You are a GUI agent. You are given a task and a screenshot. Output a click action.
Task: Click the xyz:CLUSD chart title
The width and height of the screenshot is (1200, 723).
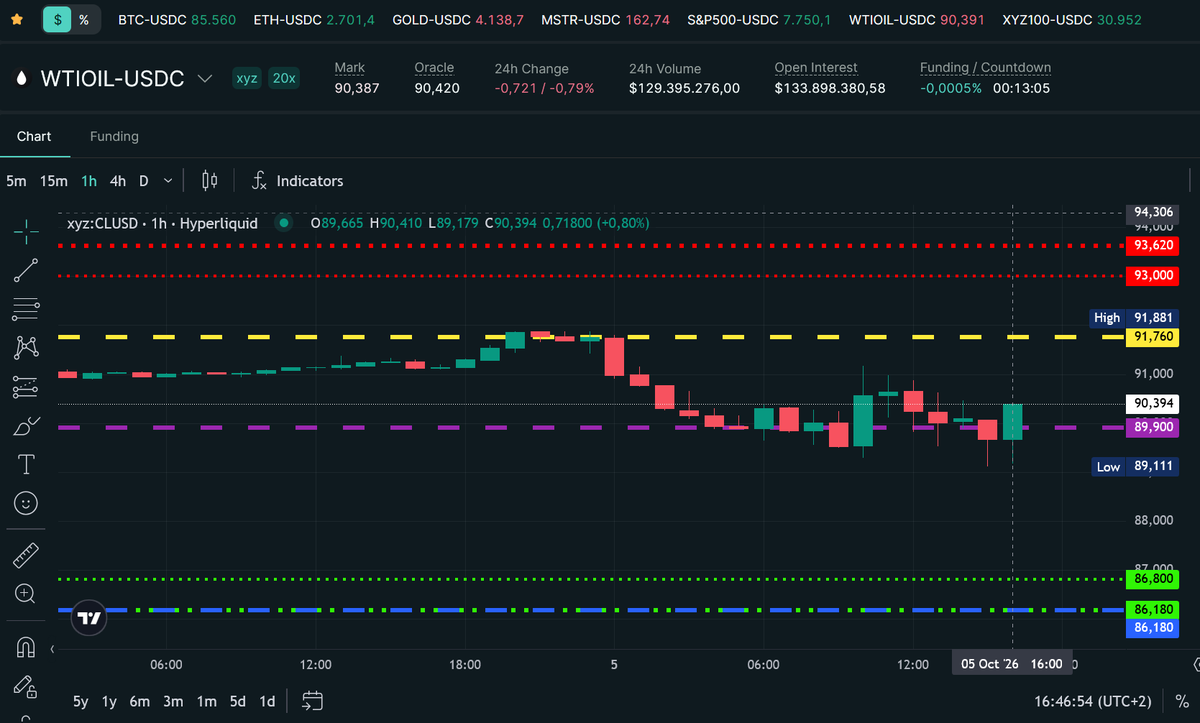(x=162, y=223)
